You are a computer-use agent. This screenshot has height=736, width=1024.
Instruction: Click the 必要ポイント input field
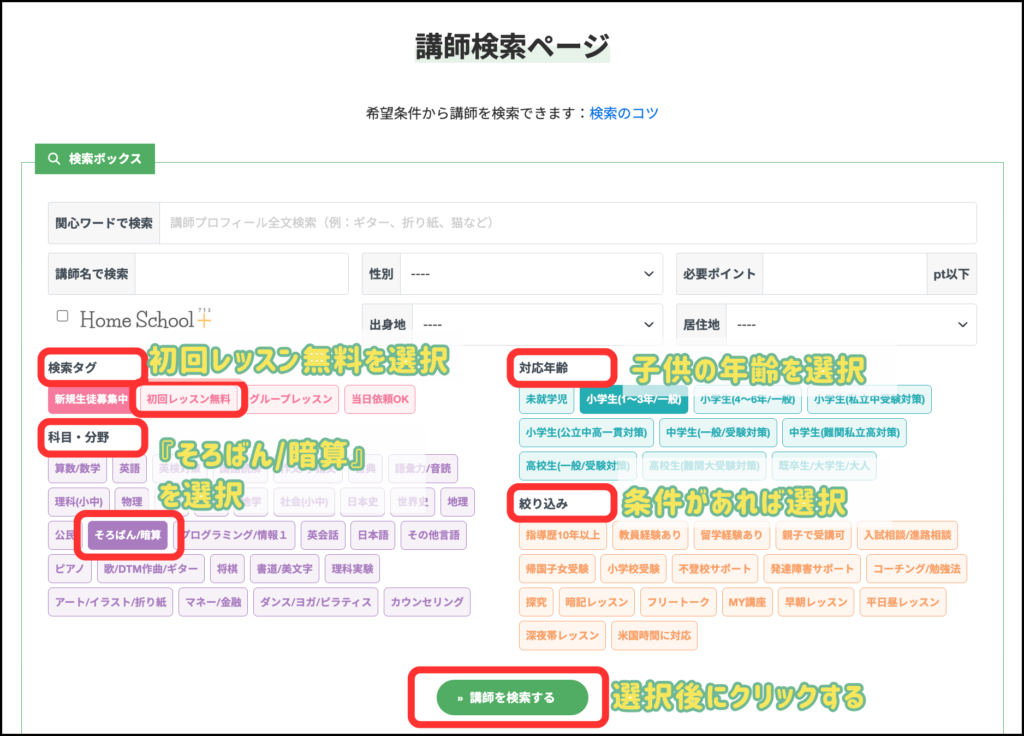843,274
